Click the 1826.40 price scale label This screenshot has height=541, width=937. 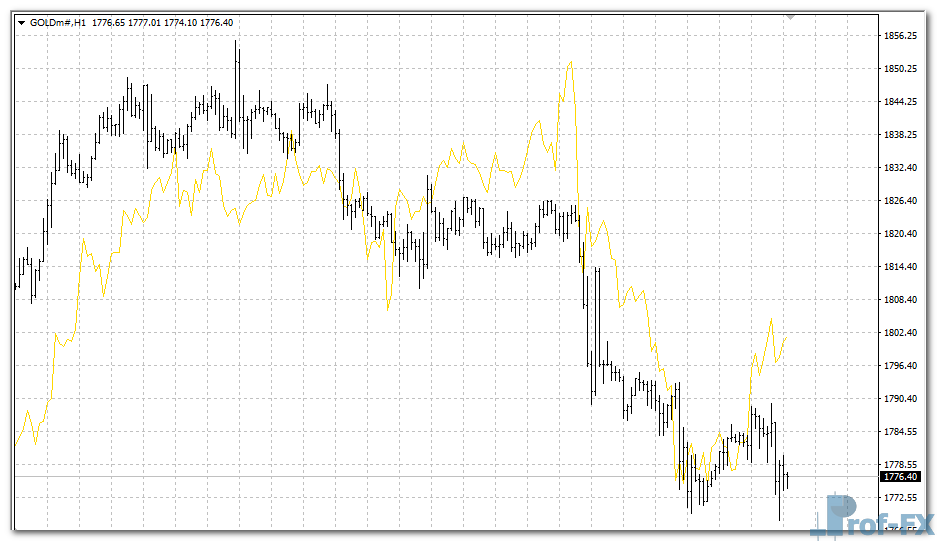(901, 201)
